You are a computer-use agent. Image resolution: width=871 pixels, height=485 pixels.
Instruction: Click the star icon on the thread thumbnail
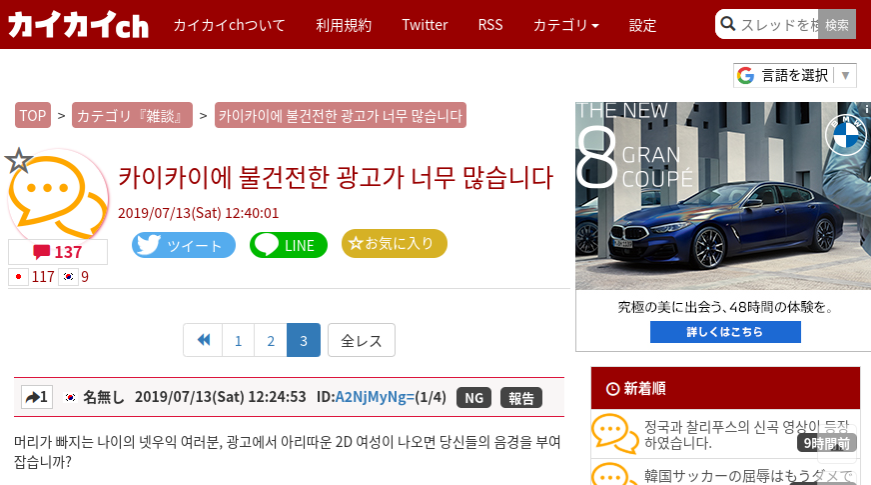18,161
